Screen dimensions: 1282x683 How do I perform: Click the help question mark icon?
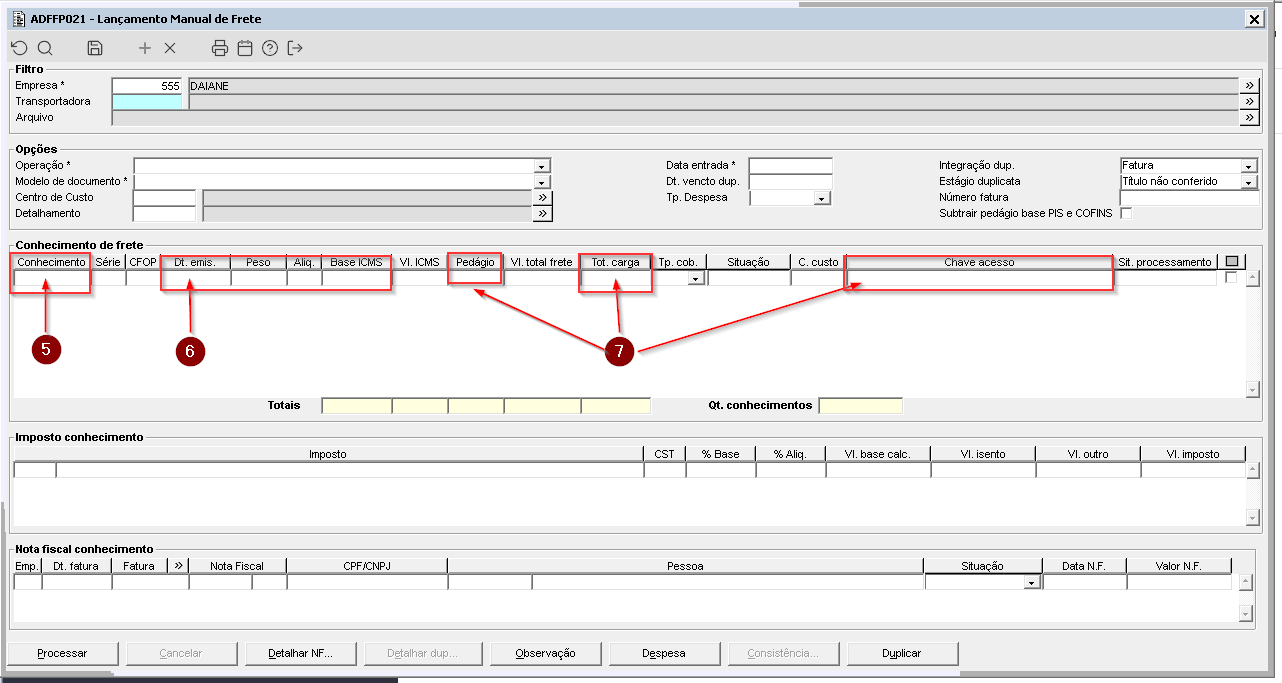[270, 48]
